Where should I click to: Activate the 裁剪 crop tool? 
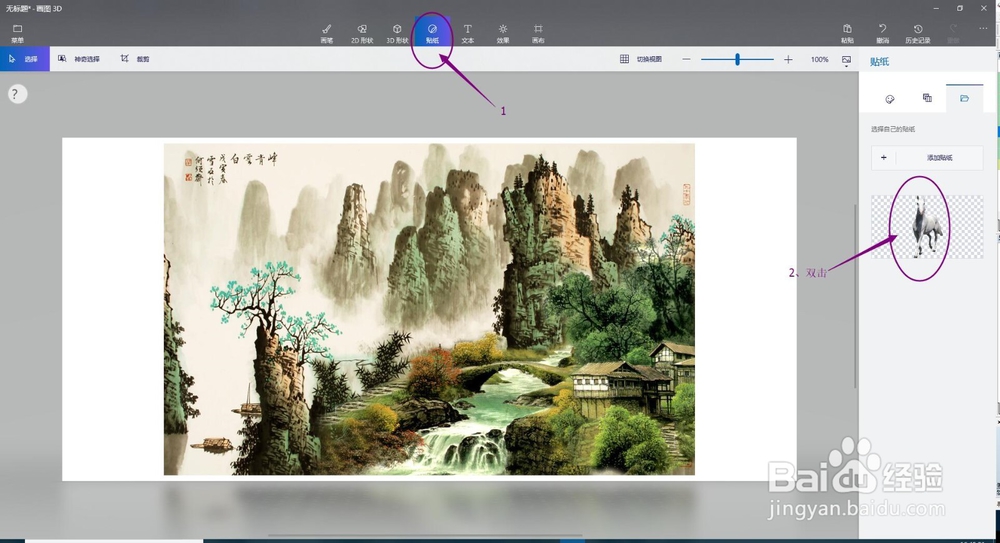click(x=135, y=59)
